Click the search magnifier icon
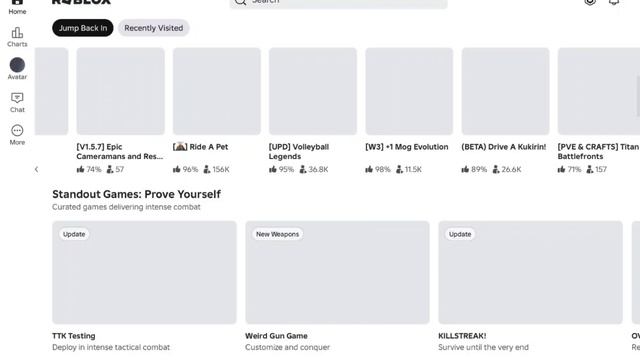Viewport: 640px width, 360px height. (x=240, y=2)
